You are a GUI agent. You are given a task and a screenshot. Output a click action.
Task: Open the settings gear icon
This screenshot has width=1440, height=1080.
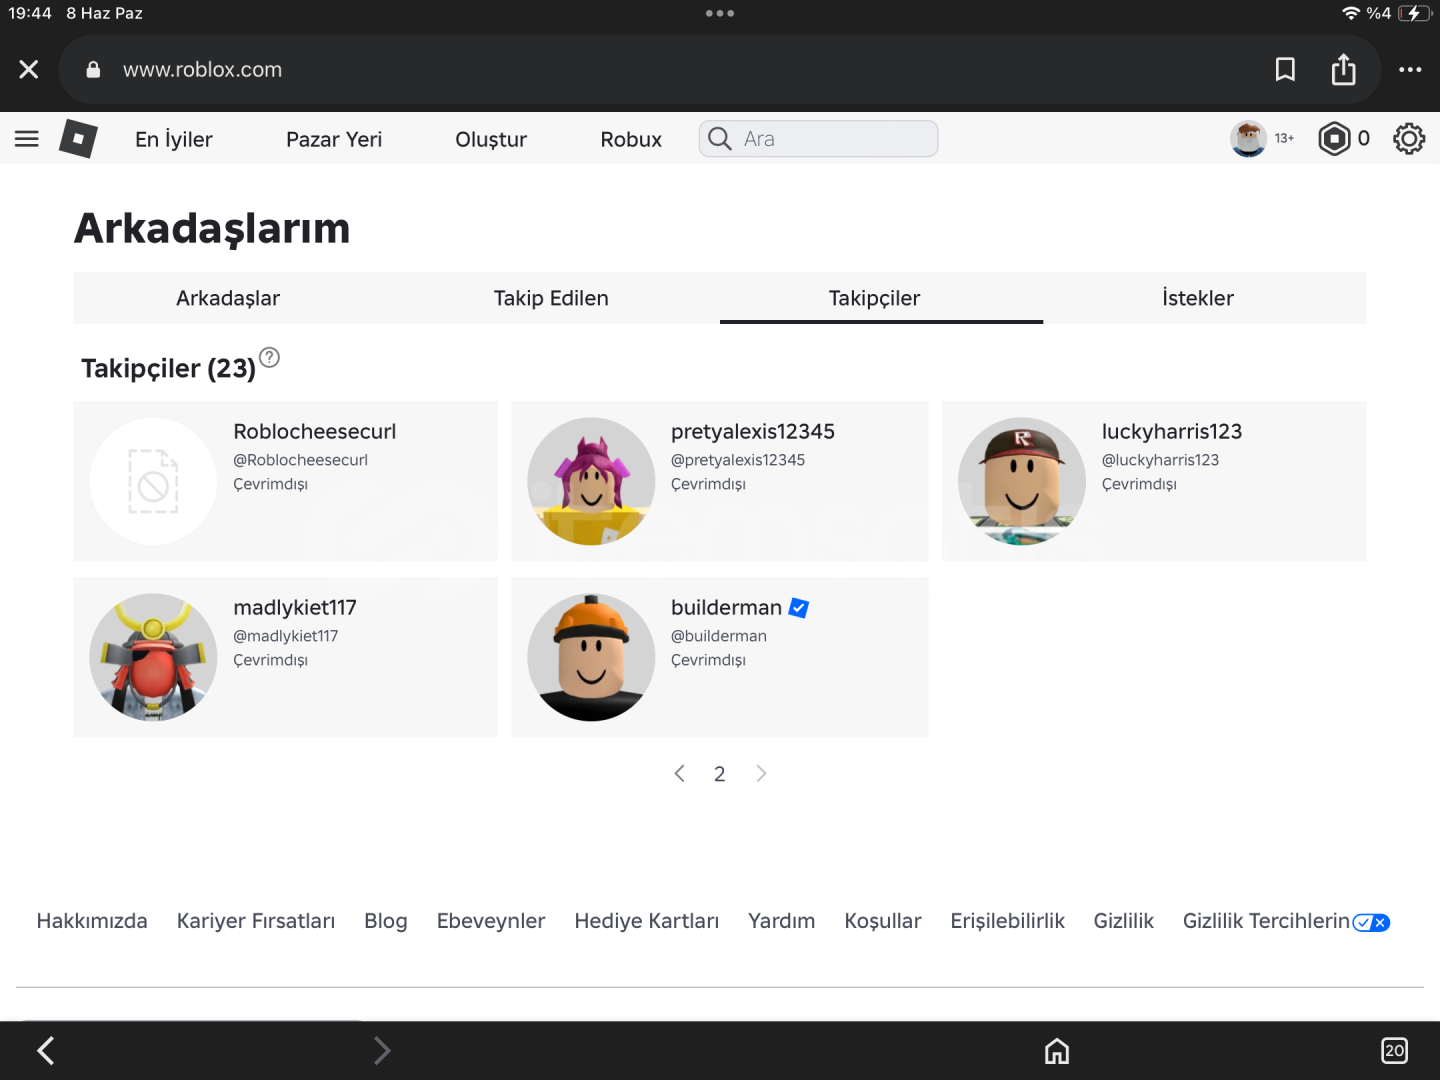pos(1409,139)
